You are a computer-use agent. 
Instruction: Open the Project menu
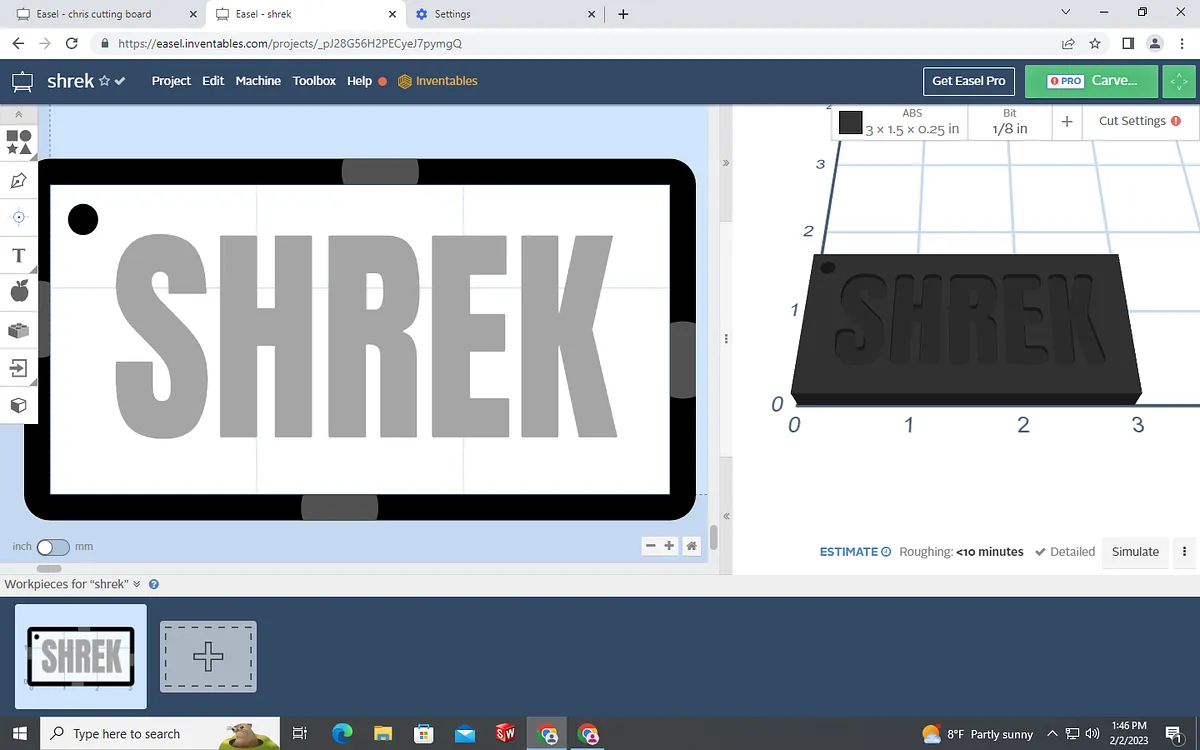point(171,81)
